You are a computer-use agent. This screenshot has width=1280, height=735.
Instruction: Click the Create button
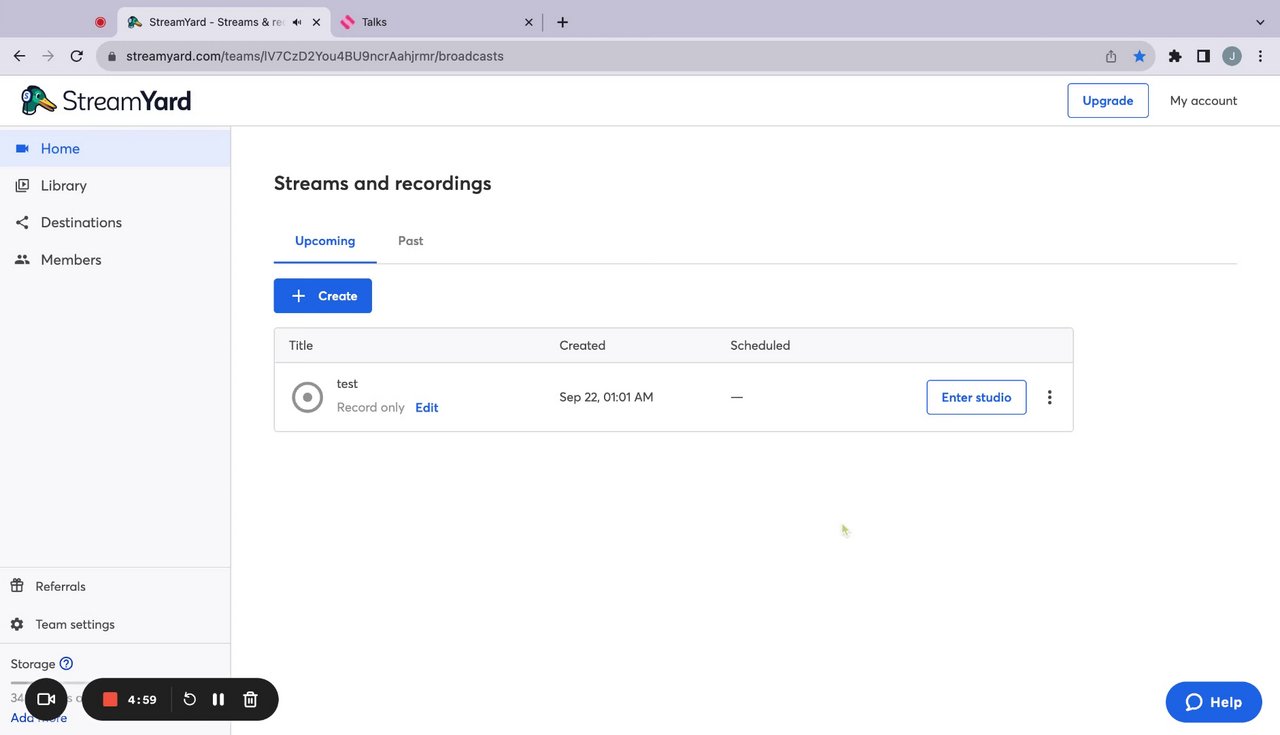[323, 296]
